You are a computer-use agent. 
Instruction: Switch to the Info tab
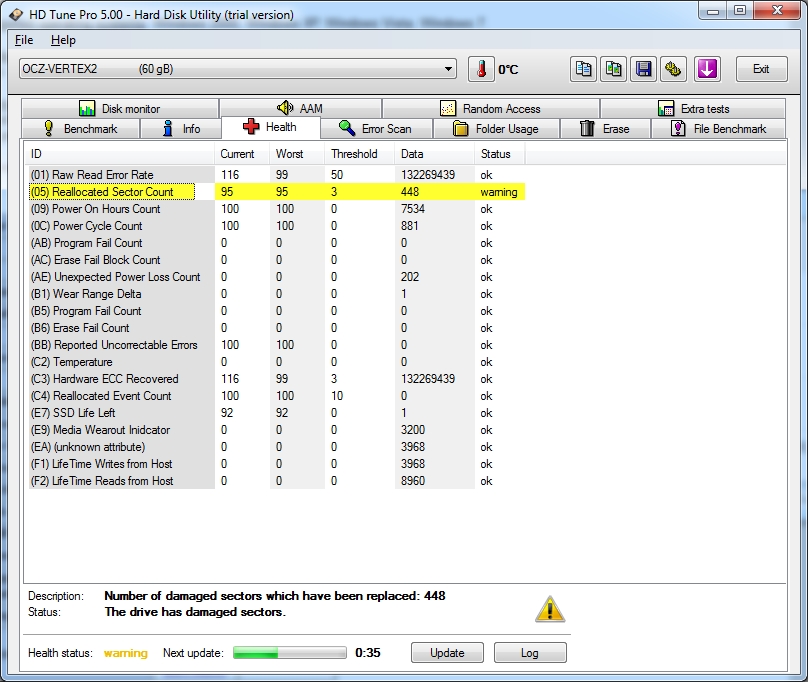tap(181, 129)
